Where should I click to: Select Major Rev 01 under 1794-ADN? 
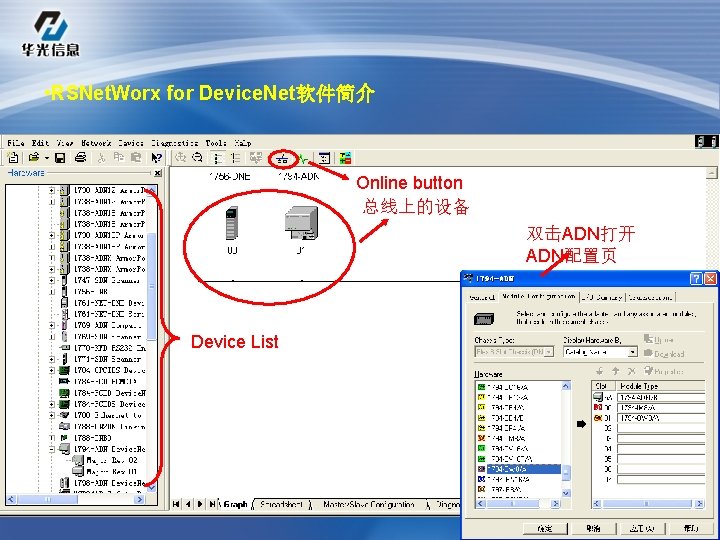coord(111,472)
